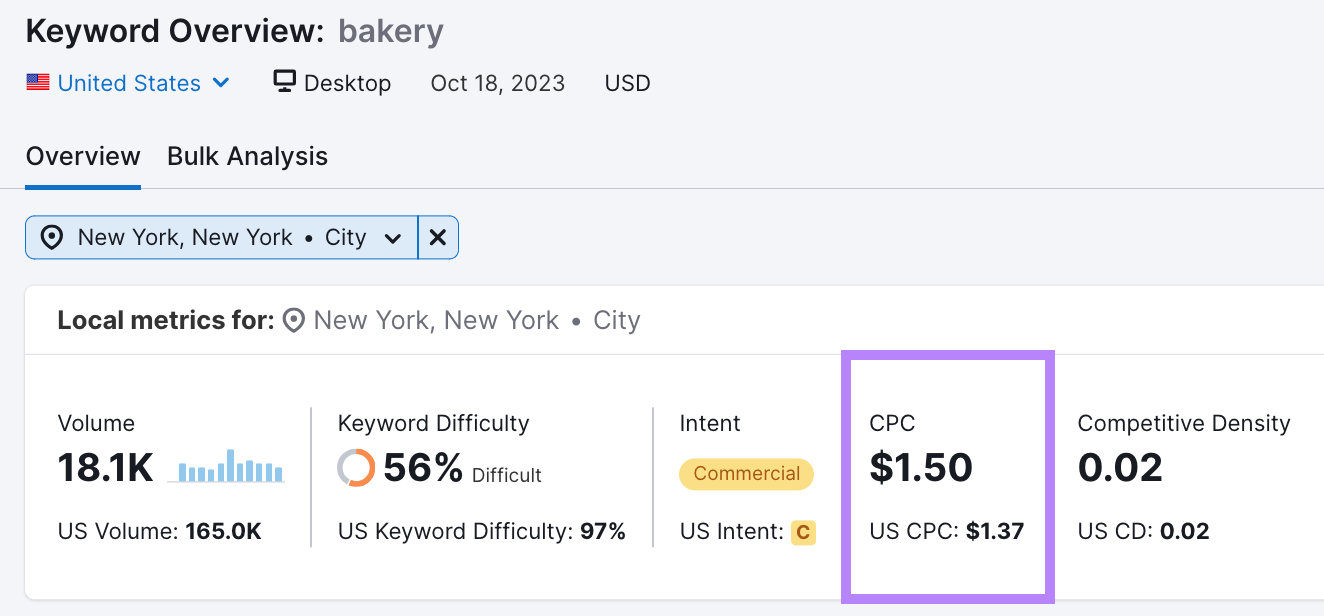Expand the New York city filter dropdown
The width and height of the screenshot is (1324, 616).
pyautogui.click(x=394, y=237)
